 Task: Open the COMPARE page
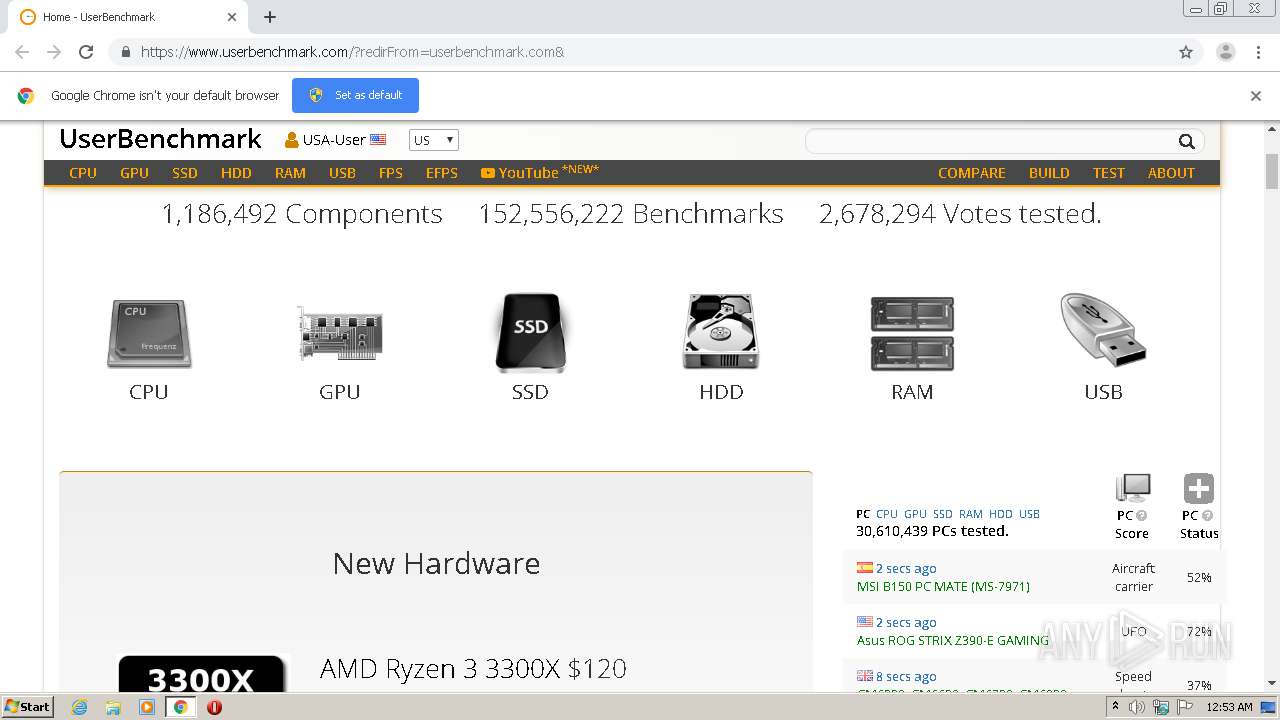click(972, 173)
